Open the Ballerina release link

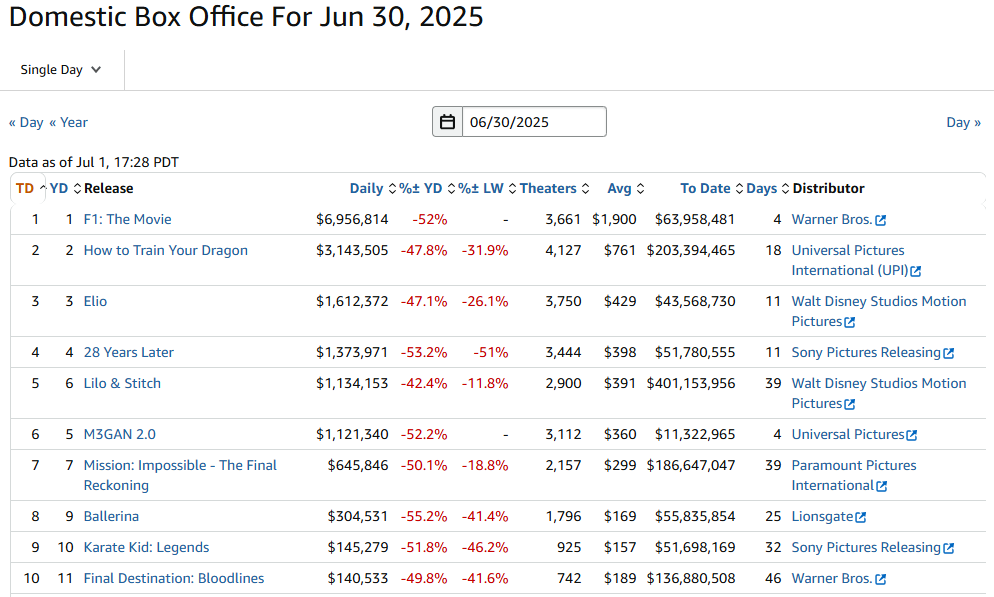(111, 517)
